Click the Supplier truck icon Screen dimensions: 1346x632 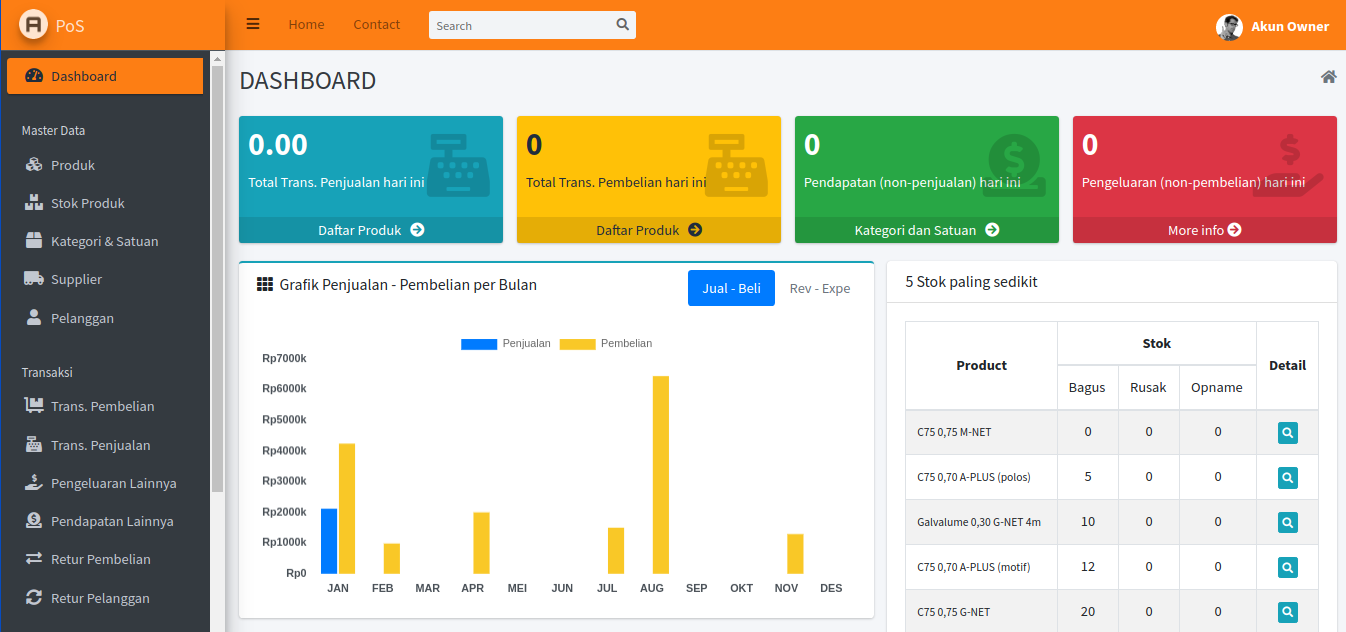[x=34, y=279]
